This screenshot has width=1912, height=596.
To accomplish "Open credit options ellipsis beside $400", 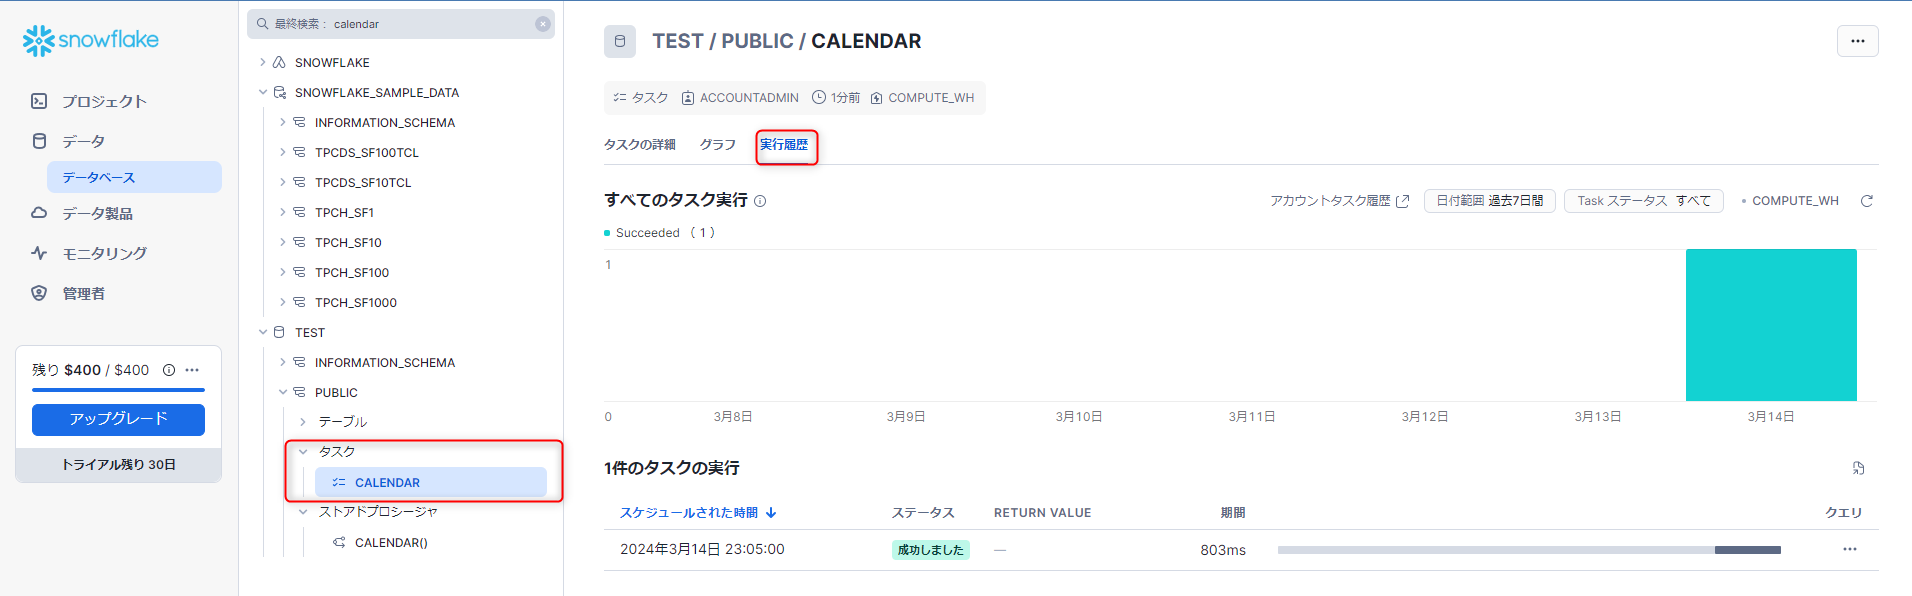I will pyautogui.click(x=192, y=370).
